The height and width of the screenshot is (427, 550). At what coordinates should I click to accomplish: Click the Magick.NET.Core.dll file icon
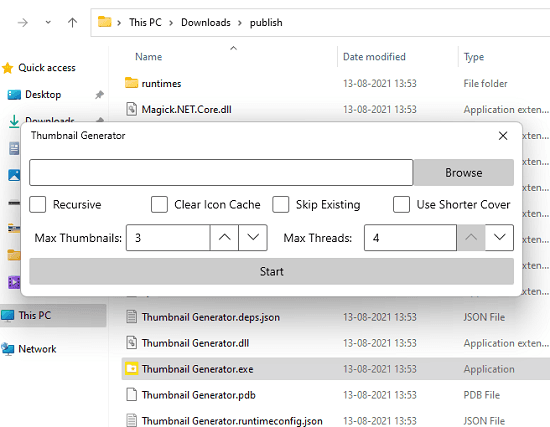click(132, 109)
